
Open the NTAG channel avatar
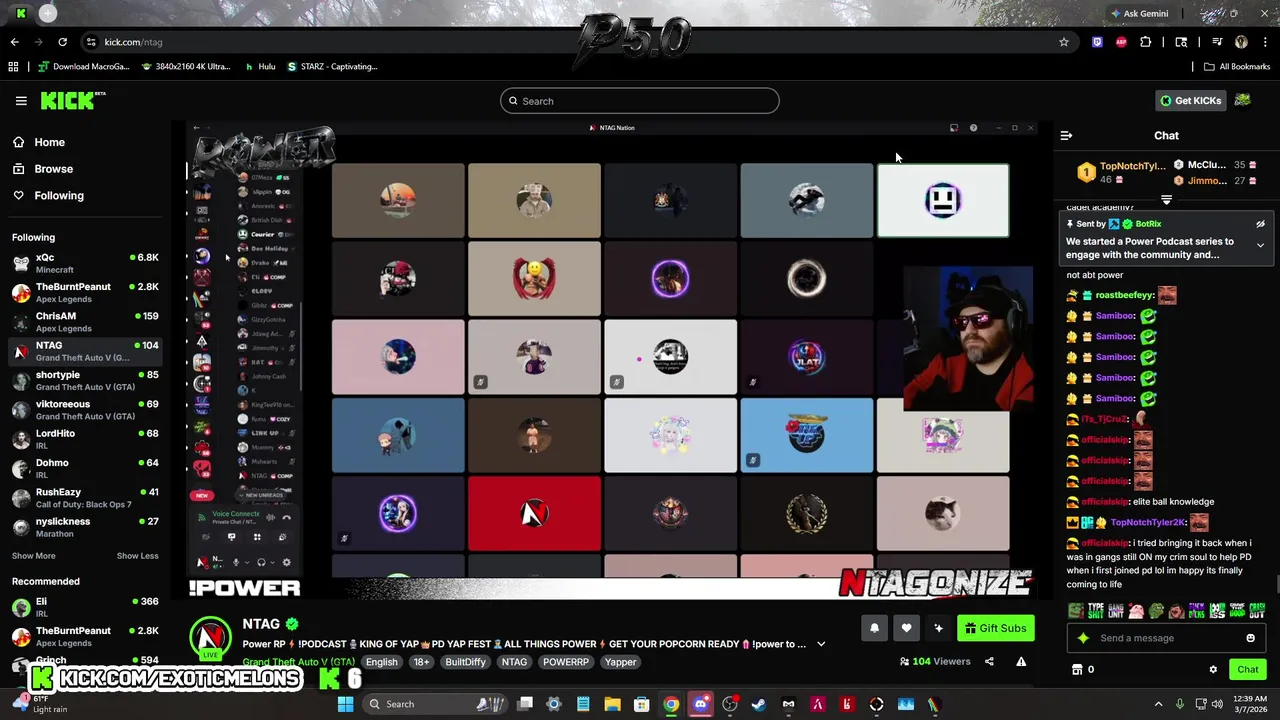(211, 636)
